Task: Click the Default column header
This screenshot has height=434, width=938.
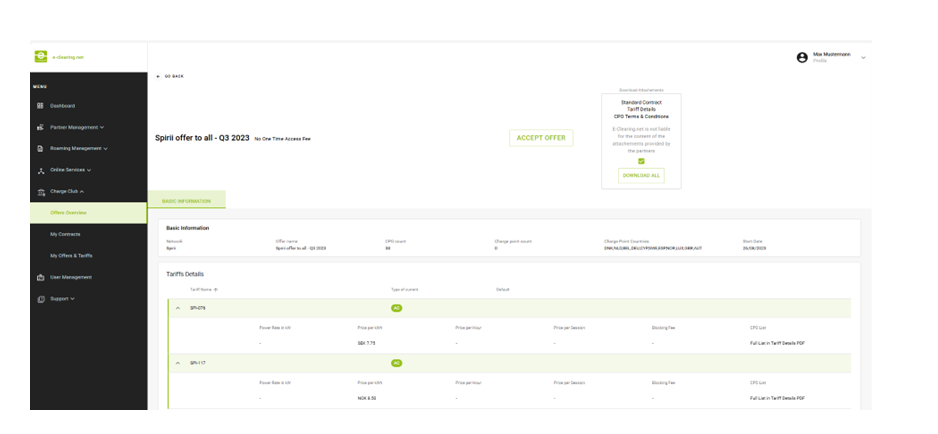Action: 502,290
